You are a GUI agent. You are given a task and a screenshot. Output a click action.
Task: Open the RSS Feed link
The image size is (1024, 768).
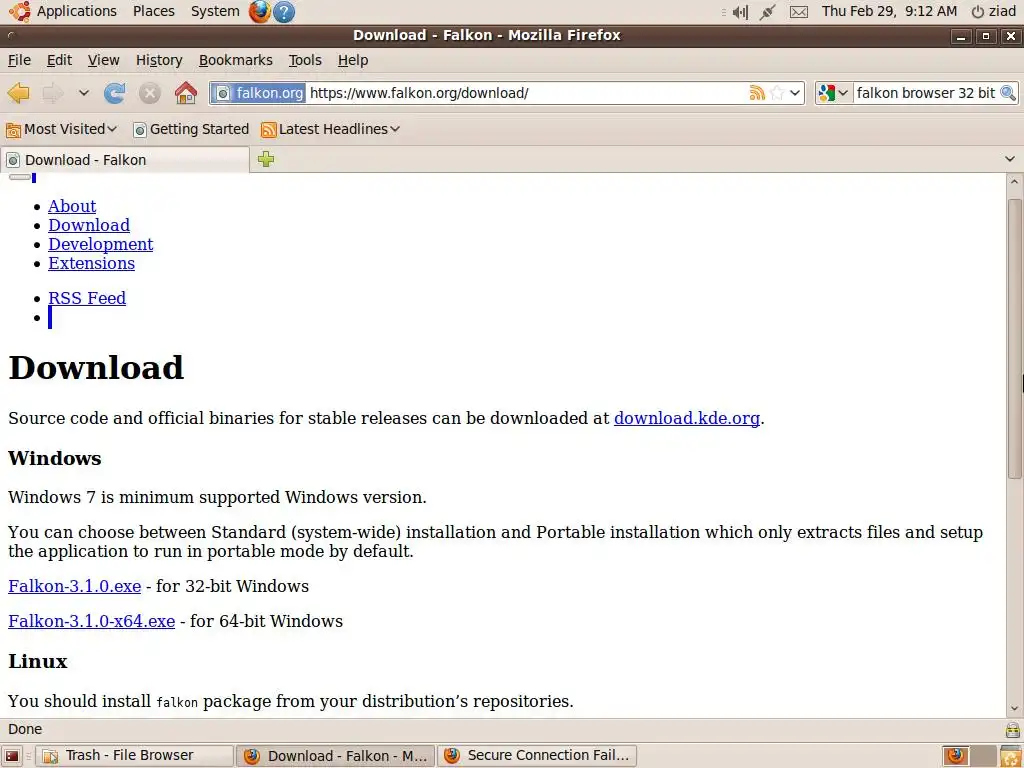point(87,298)
